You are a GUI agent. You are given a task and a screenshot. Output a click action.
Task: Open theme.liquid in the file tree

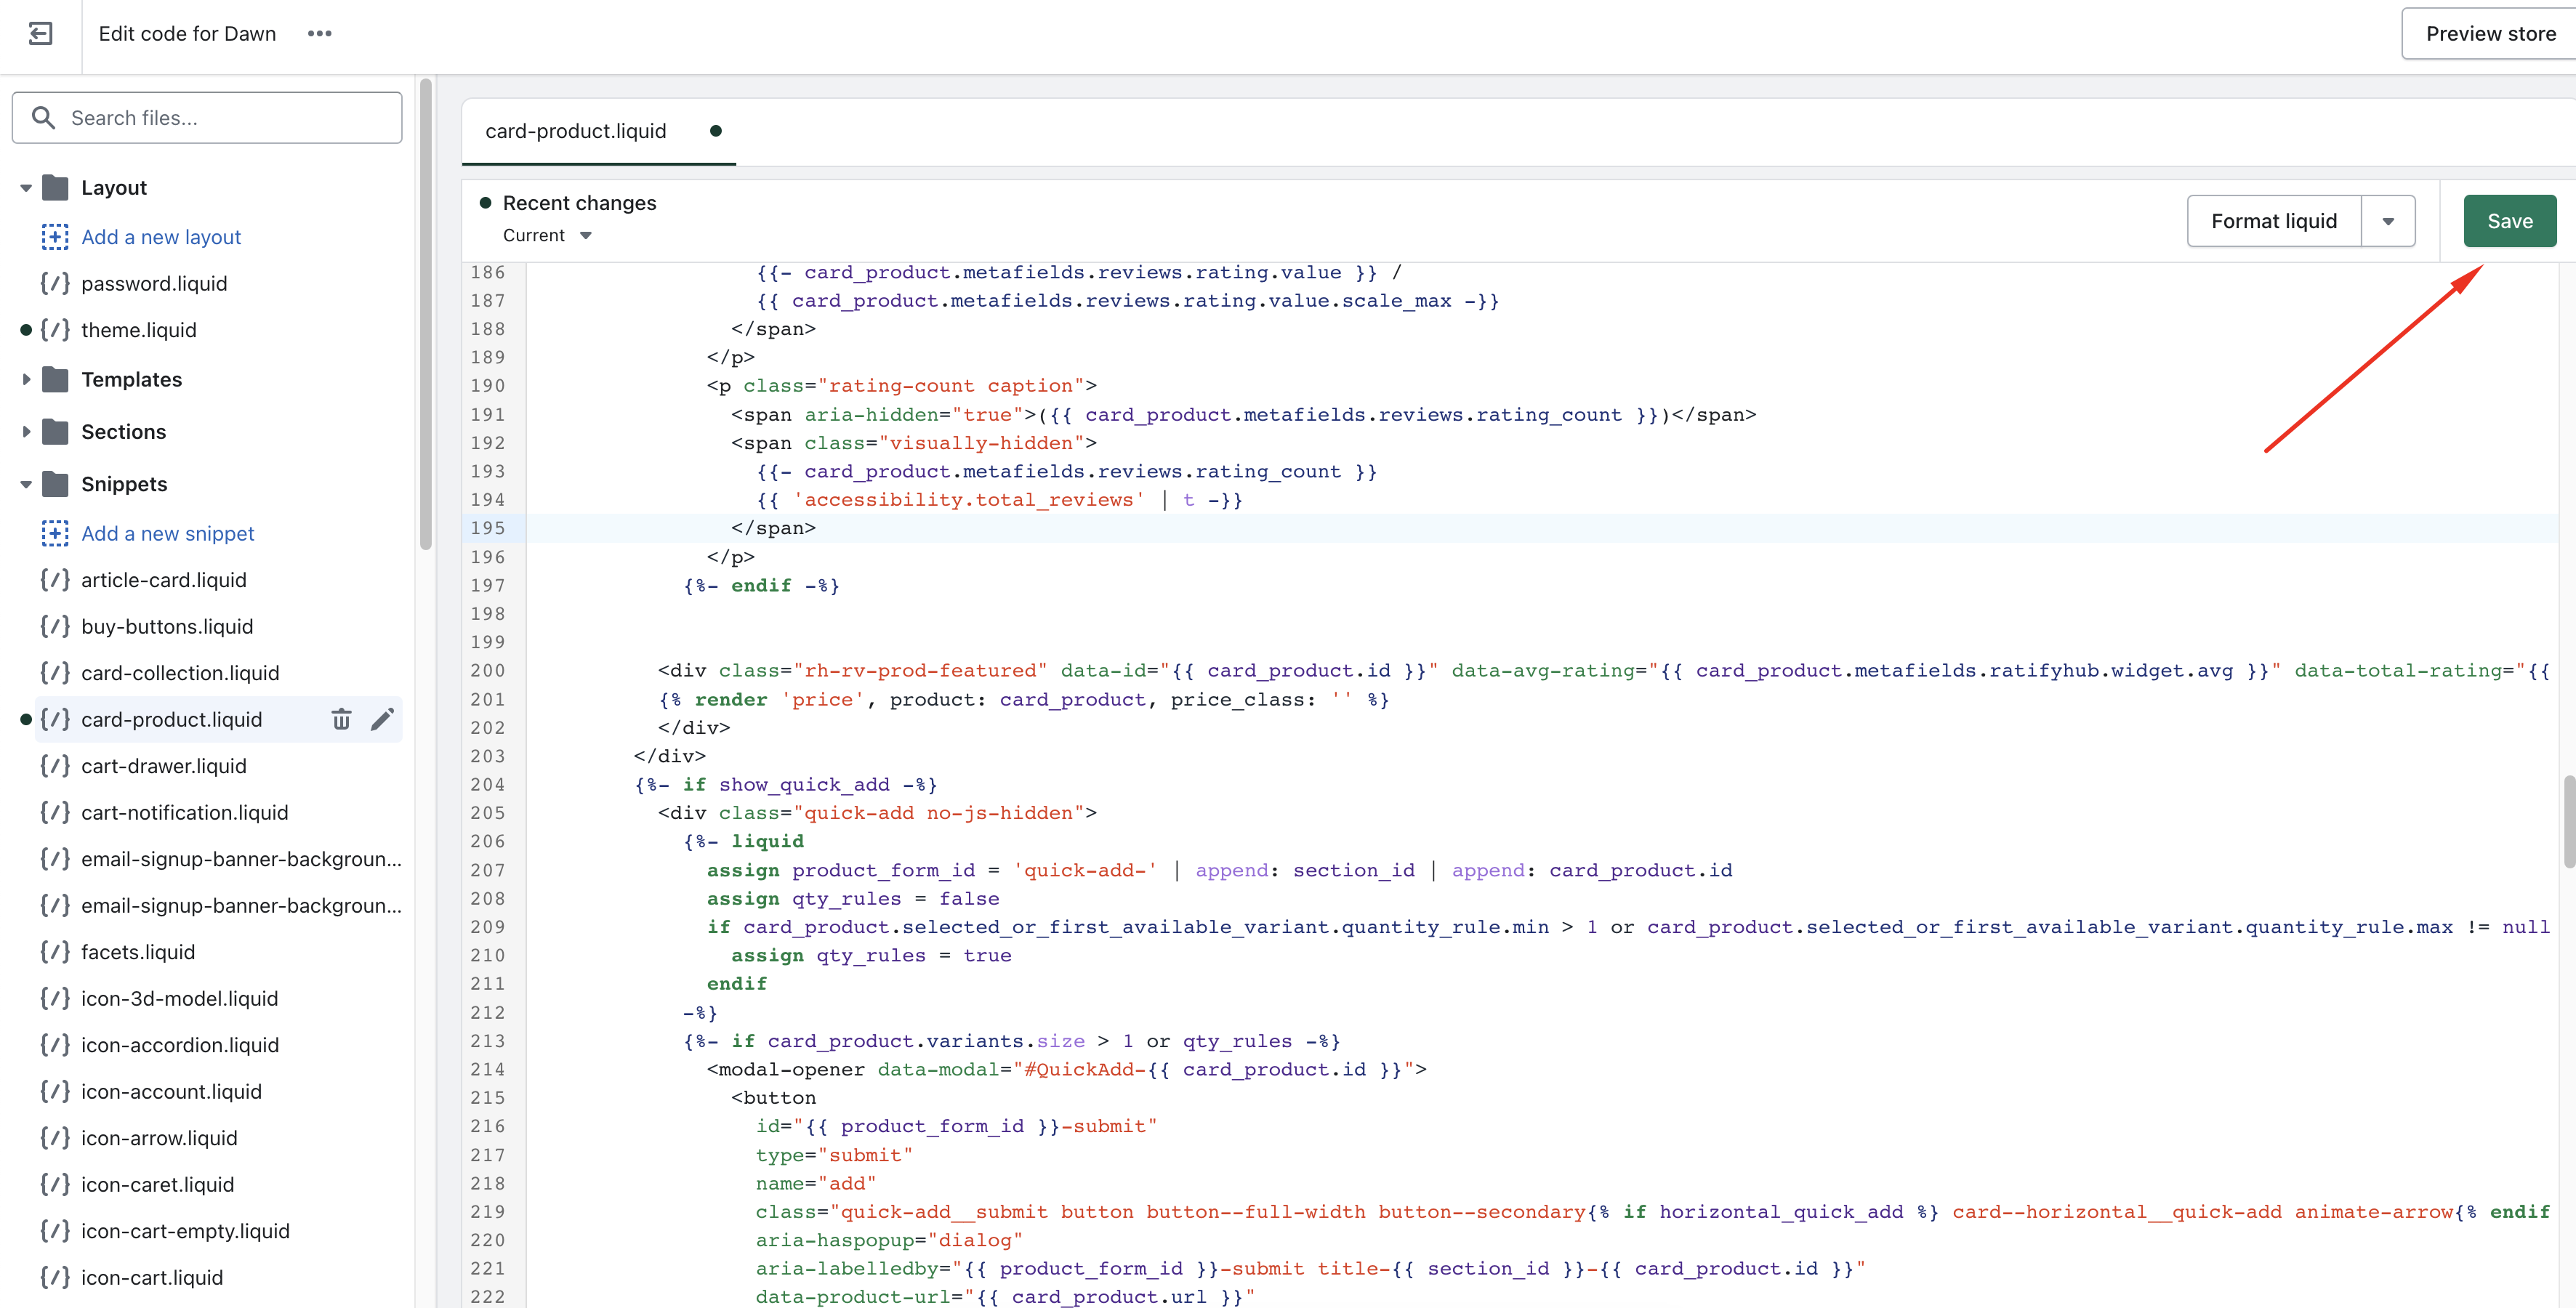coord(138,330)
